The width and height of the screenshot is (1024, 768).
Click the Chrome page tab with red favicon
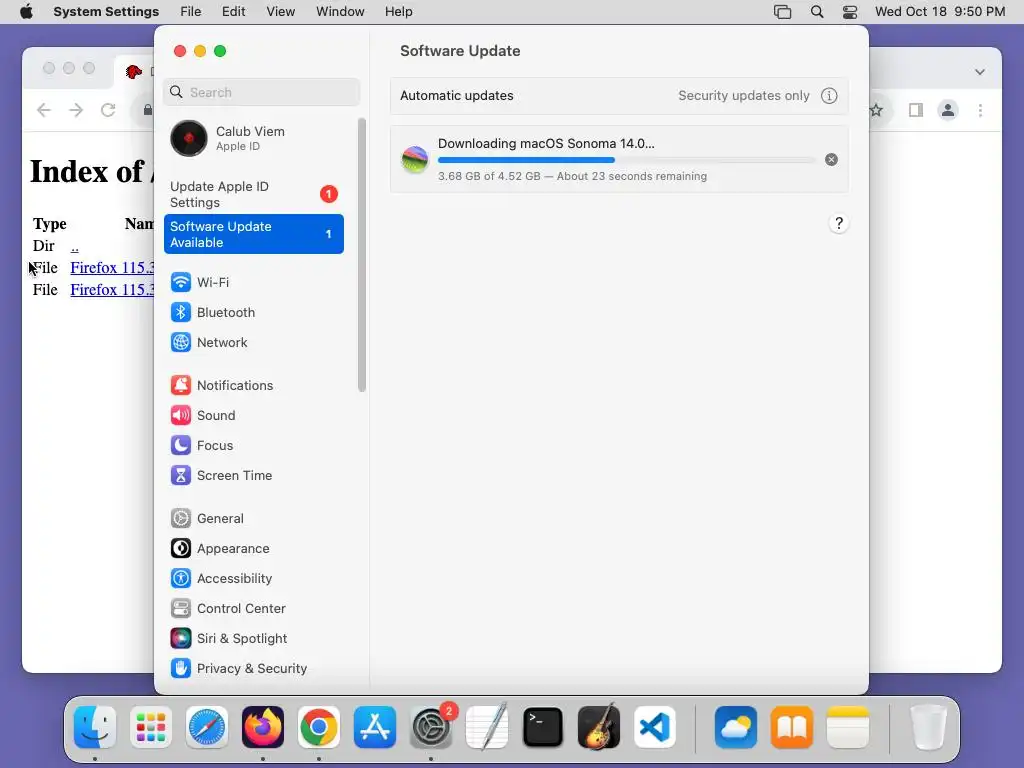click(x=135, y=72)
